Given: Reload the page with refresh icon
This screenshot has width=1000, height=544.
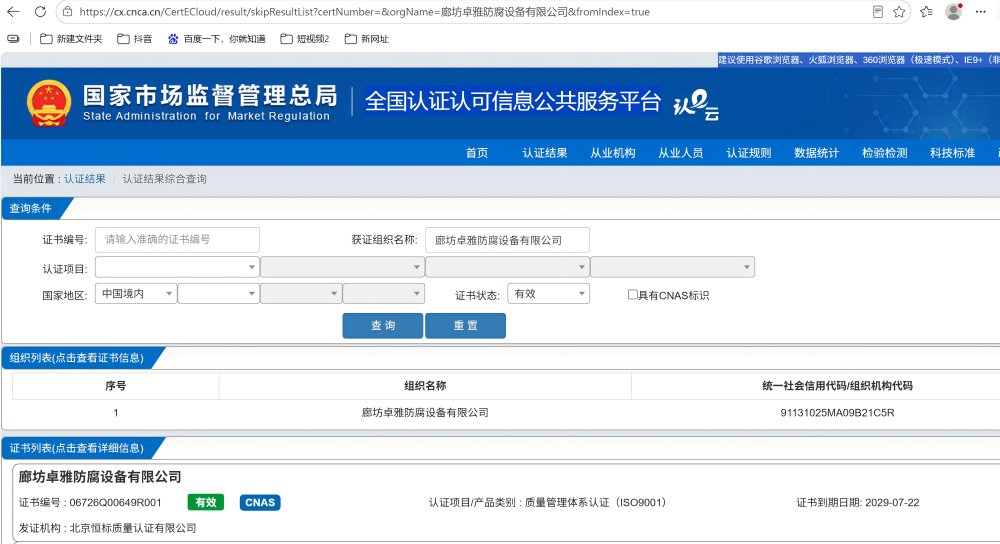Looking at the screenshot, I should click(x=40, y=11).
